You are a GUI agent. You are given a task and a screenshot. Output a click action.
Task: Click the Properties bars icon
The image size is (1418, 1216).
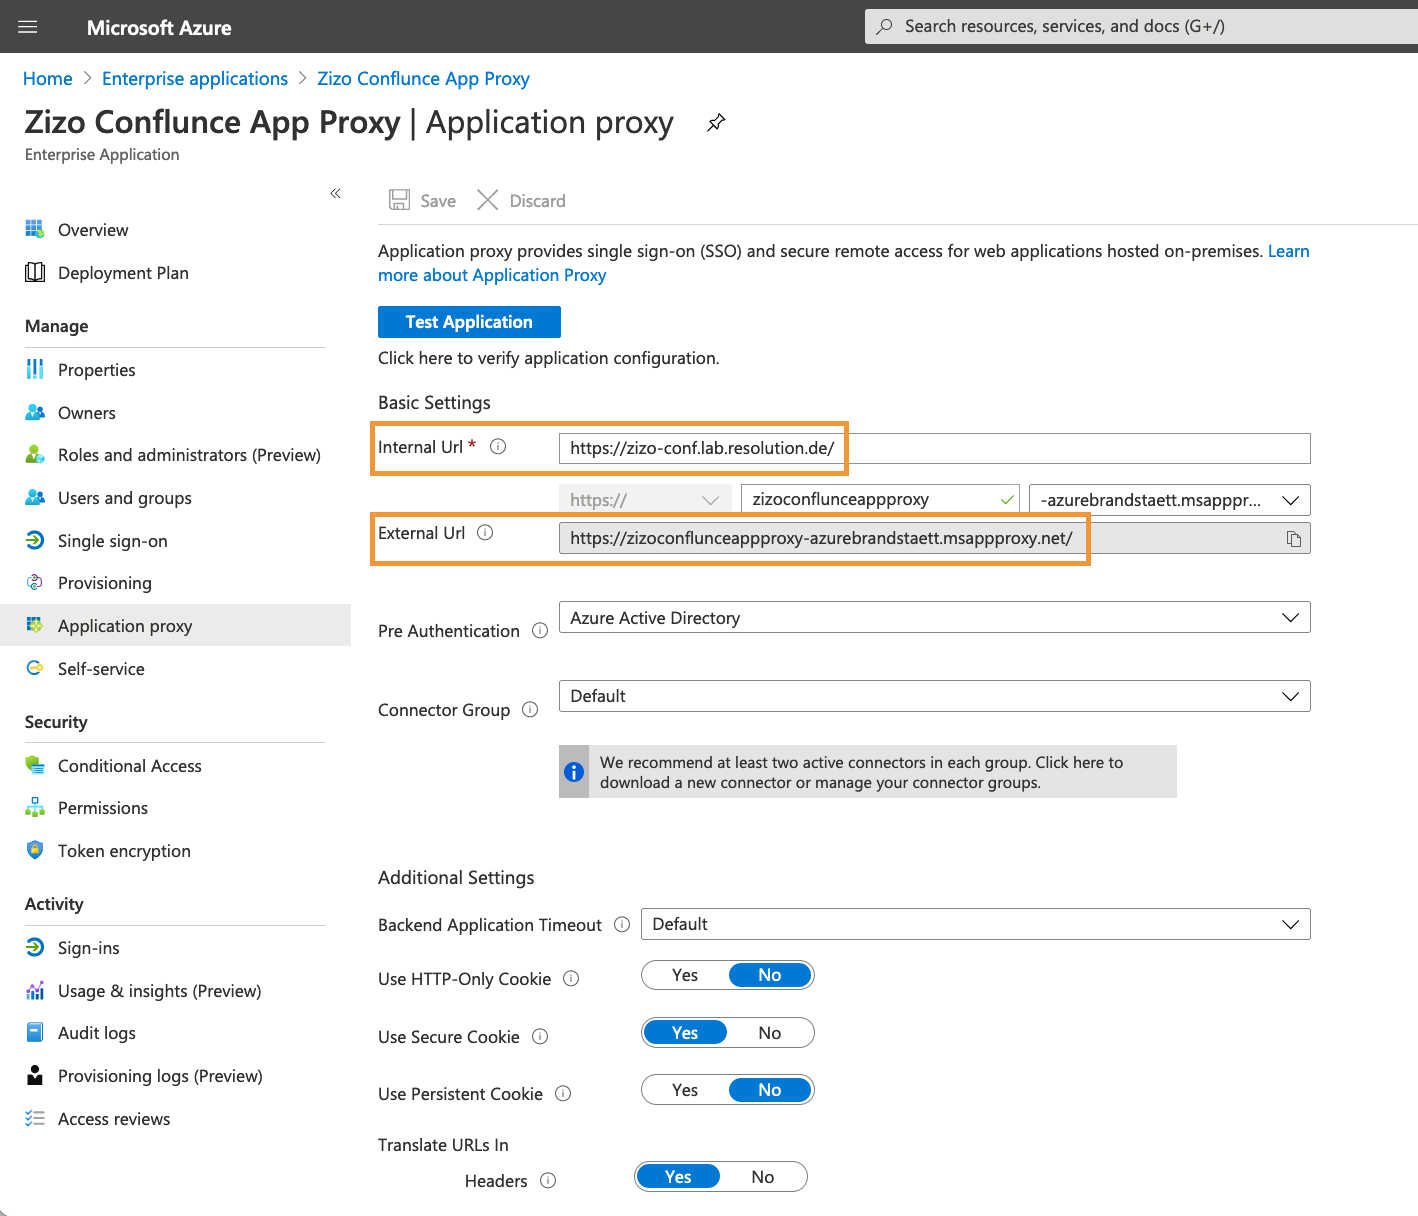click(35, 369)
